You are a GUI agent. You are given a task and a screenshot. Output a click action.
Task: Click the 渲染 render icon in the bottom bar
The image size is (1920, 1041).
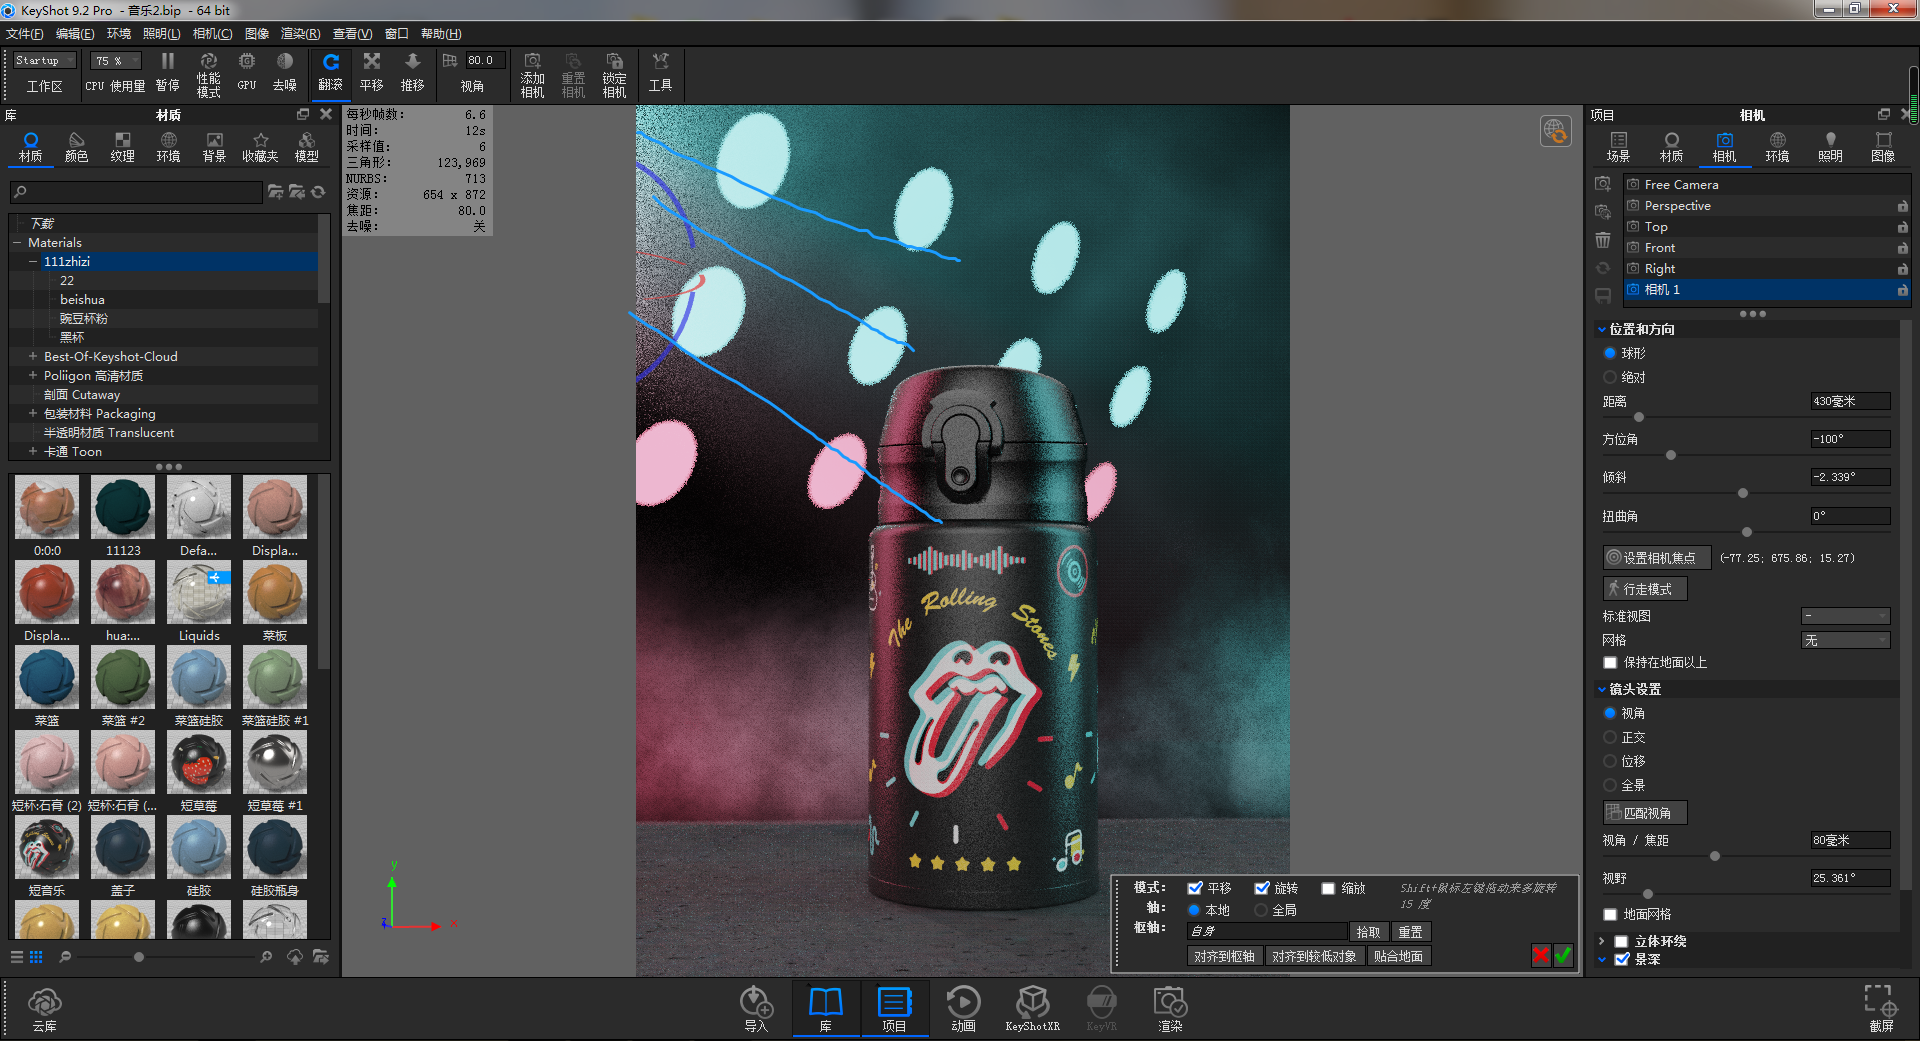(1169, 1007)
